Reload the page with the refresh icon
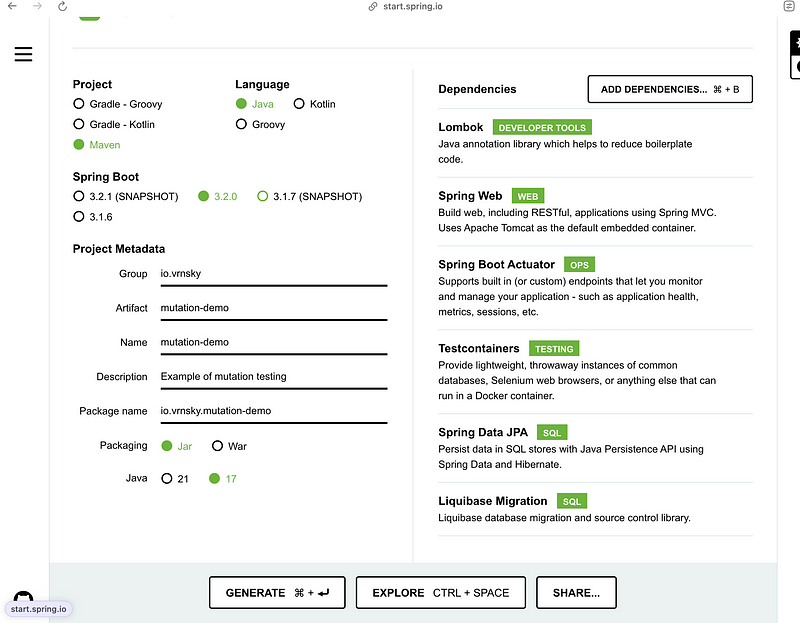Image resolution: width=800 pixels, height=623 pixels. click(x=63, y=6)
